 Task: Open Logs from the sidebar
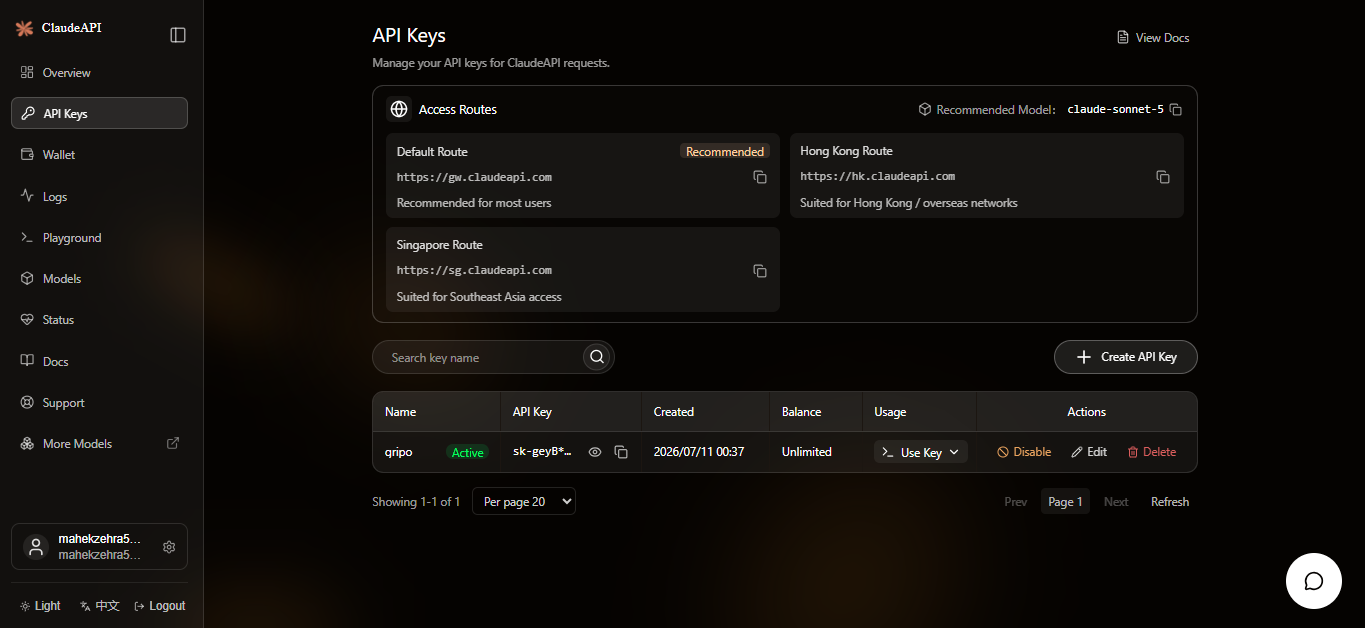click(x=99, y=197)
